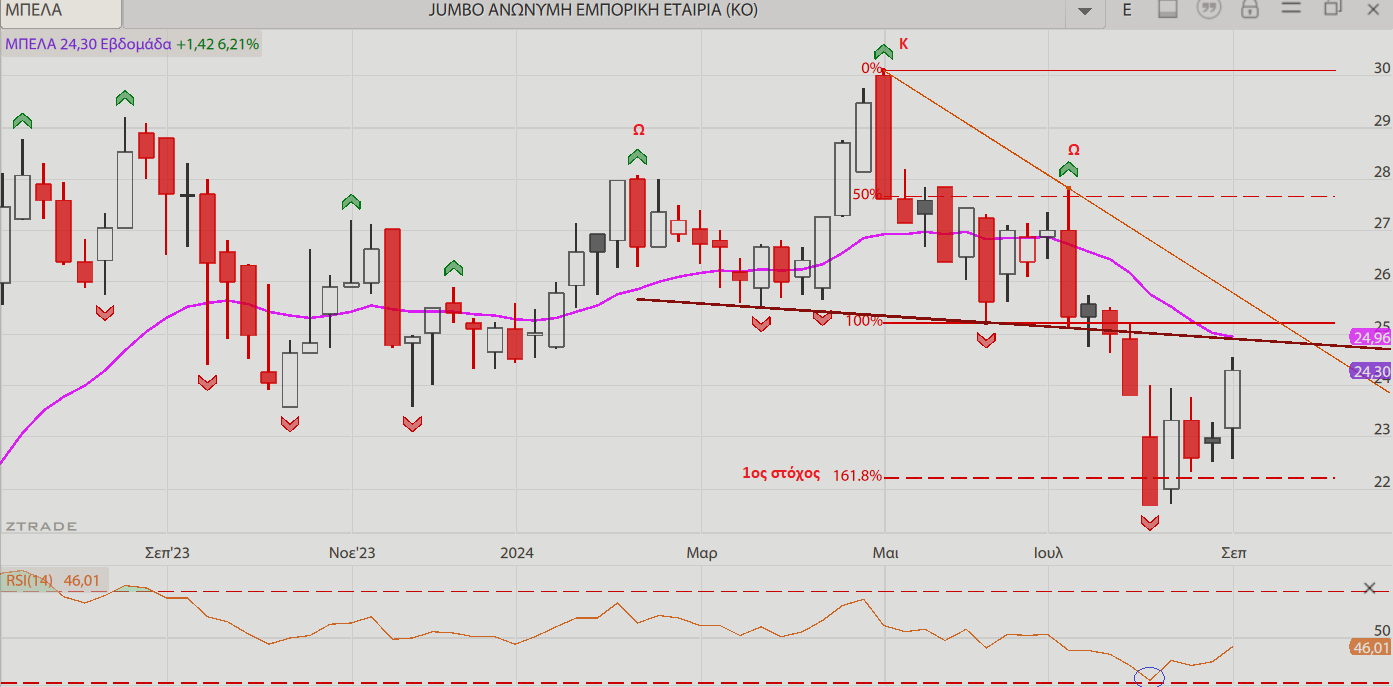Click the Μαρ date axis label

701,553
